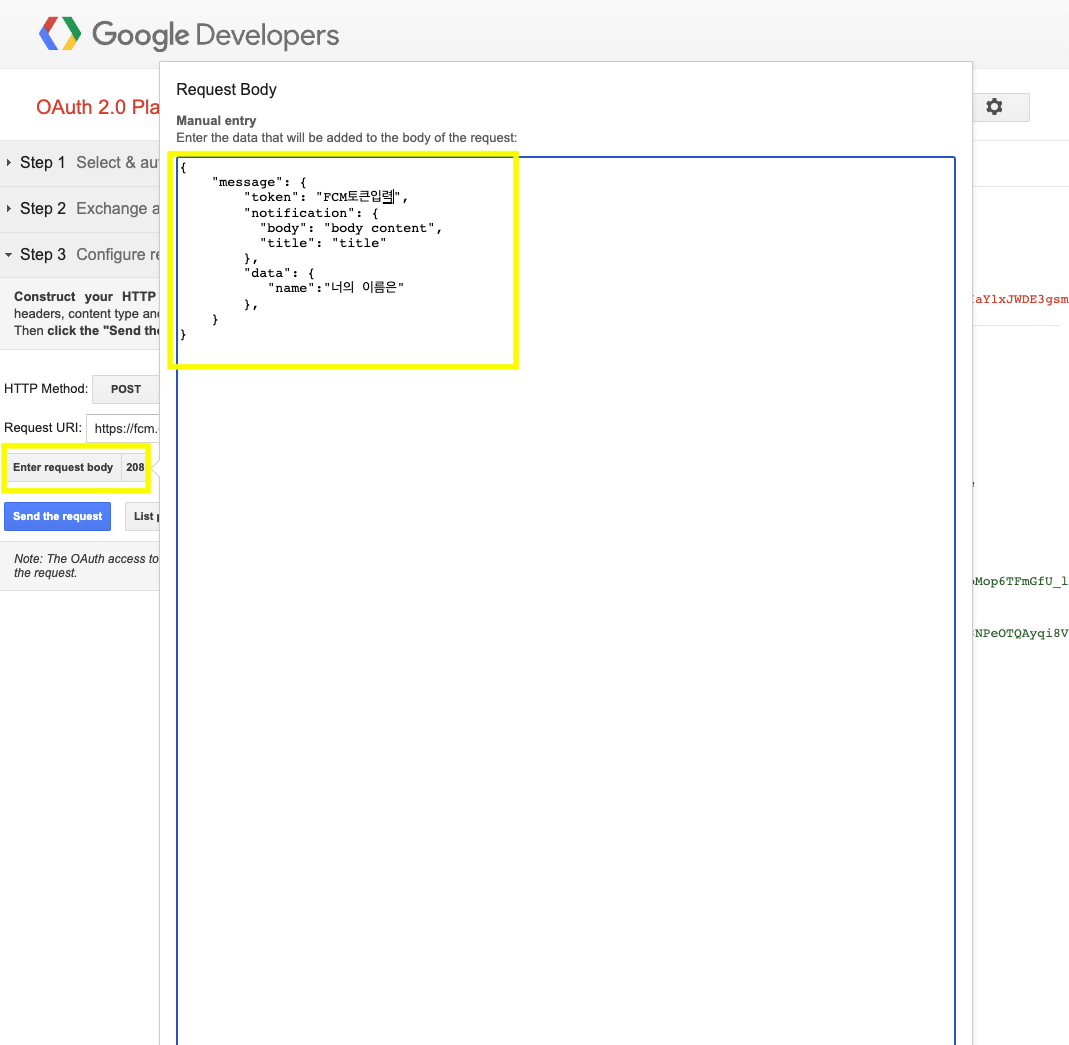This screenshot has height=1045, width=1069.
Task: Focus the Request URI field
Action: tap(123, 428)
